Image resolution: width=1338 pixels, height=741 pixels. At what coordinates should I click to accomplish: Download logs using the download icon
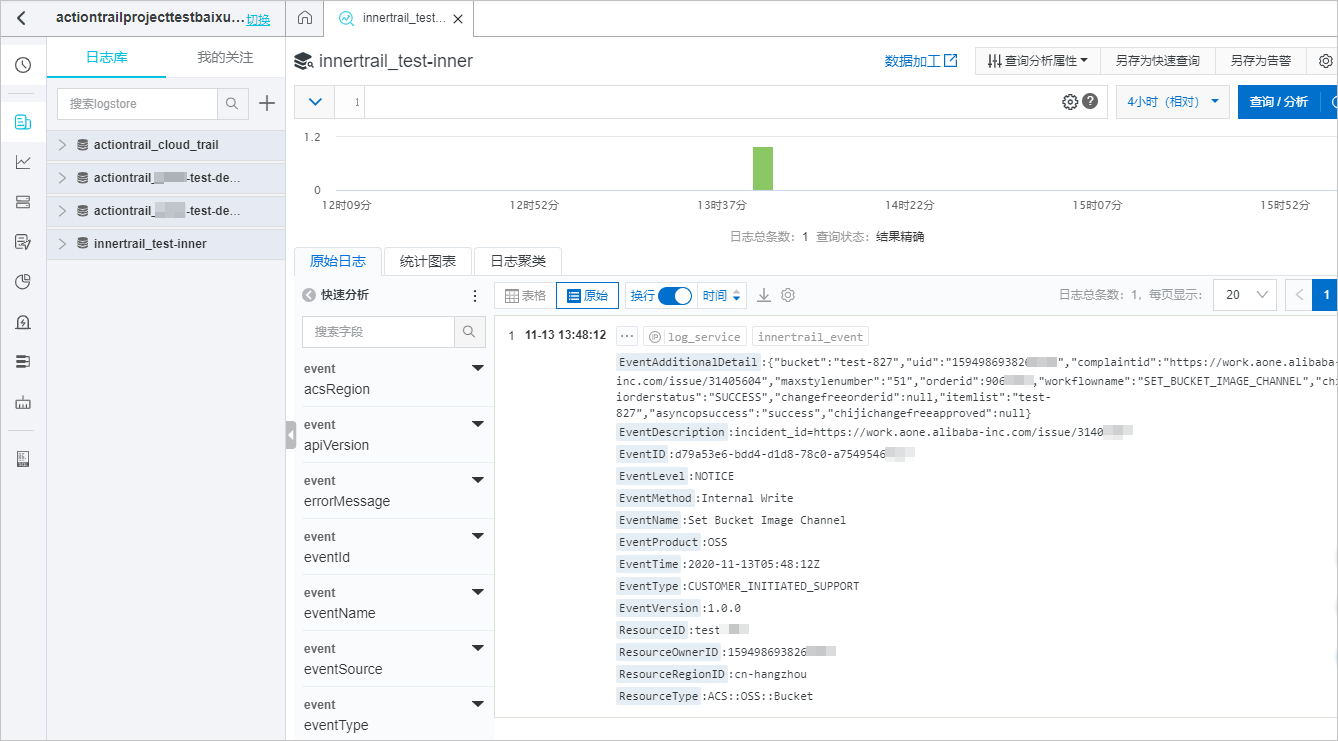pyautogui.click(x=764, y=295)
